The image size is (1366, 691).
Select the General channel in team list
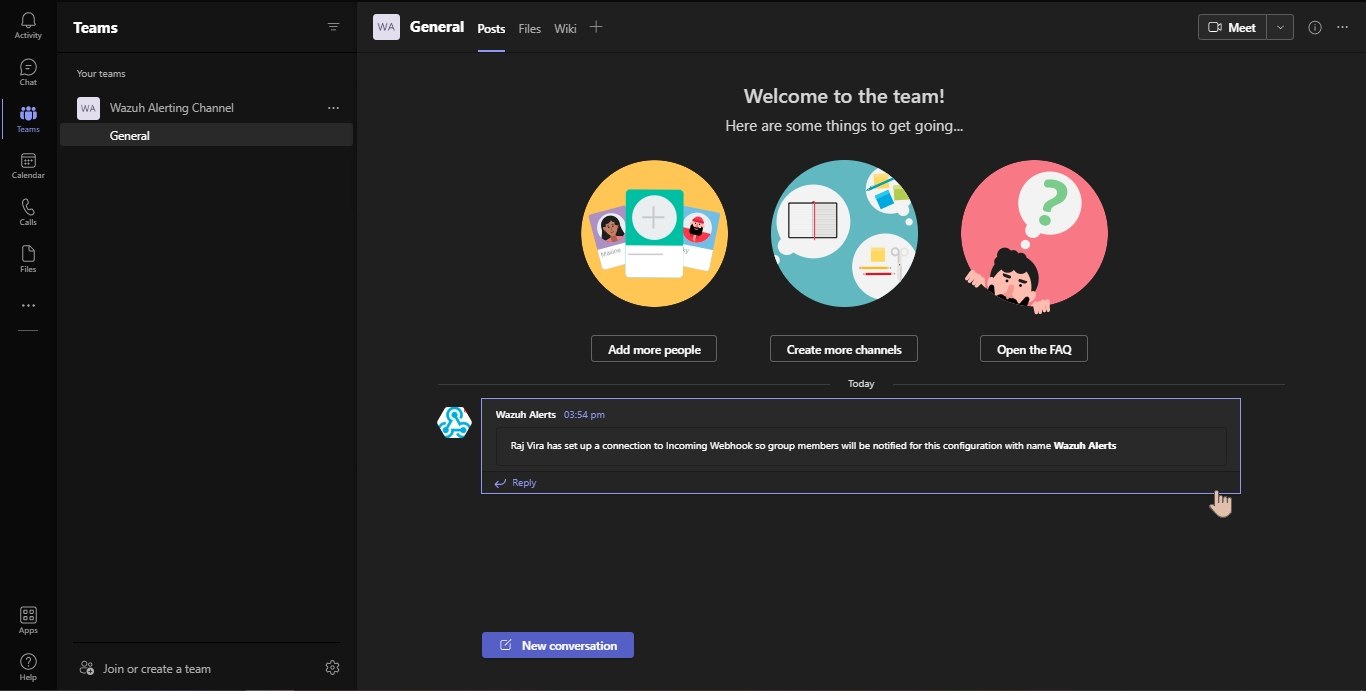[x=206, y=135]
